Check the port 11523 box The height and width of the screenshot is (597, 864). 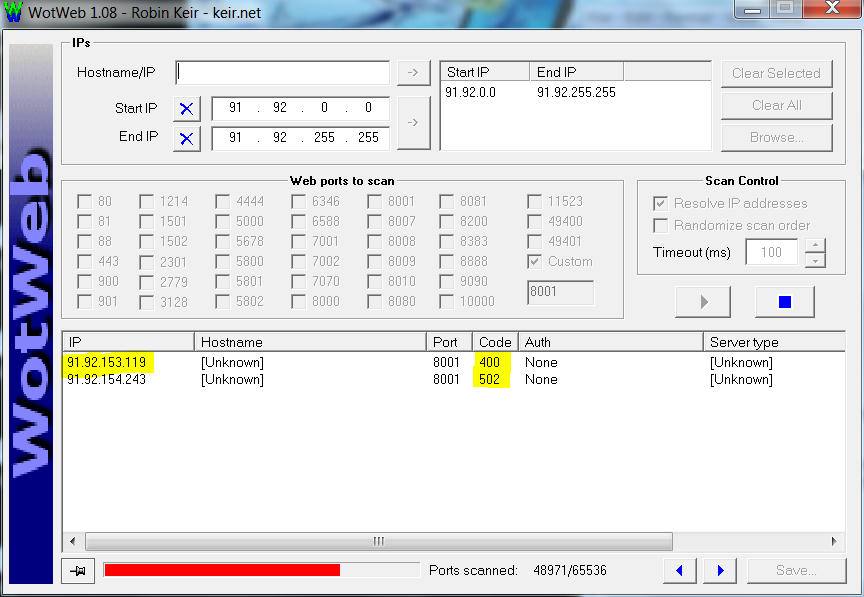tap(534, 201)
